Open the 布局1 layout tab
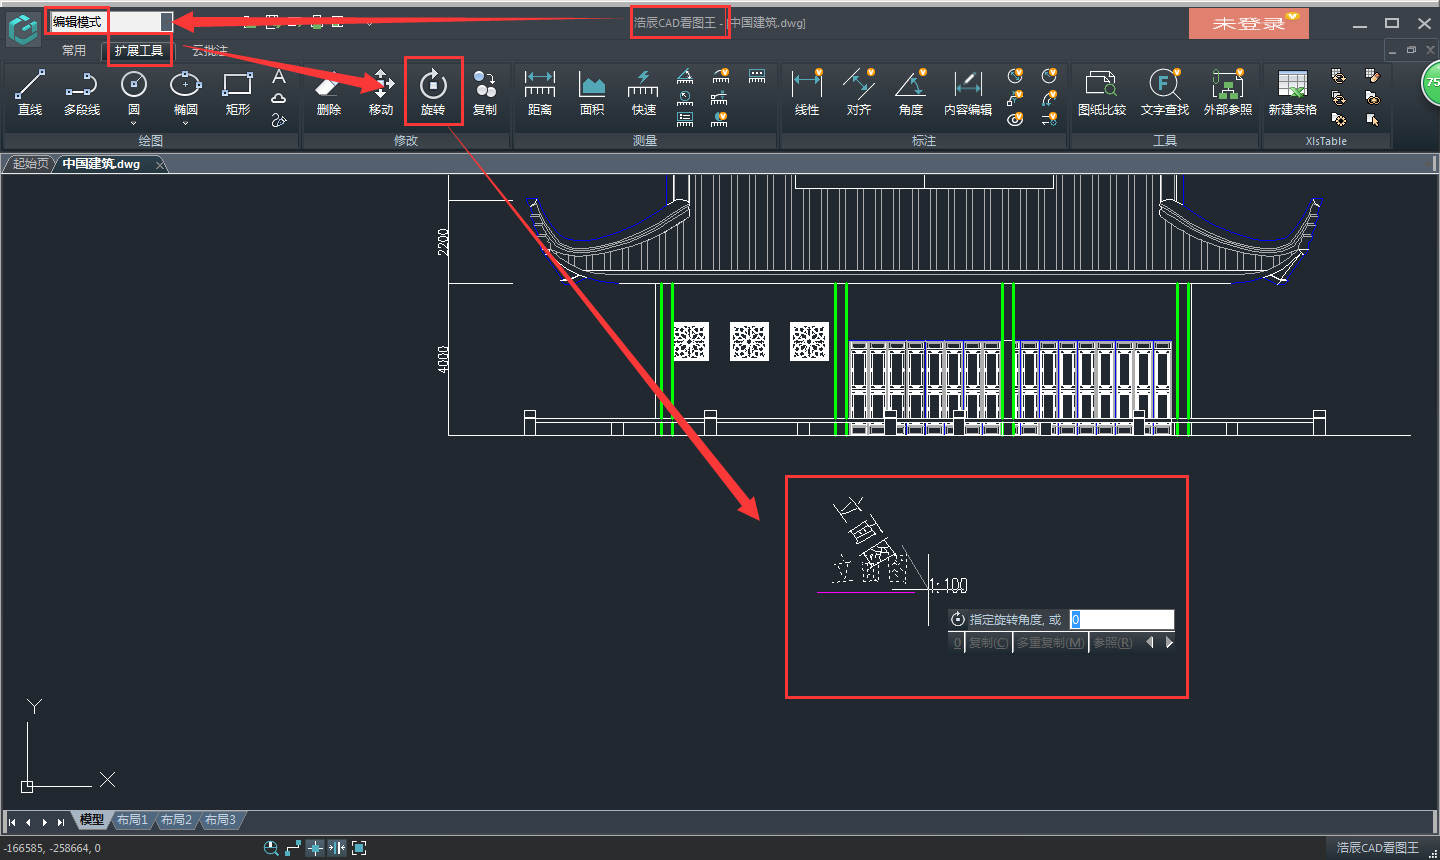This screenshot has width=1440, height=860. pyautogui.click(x=132, y=820)
